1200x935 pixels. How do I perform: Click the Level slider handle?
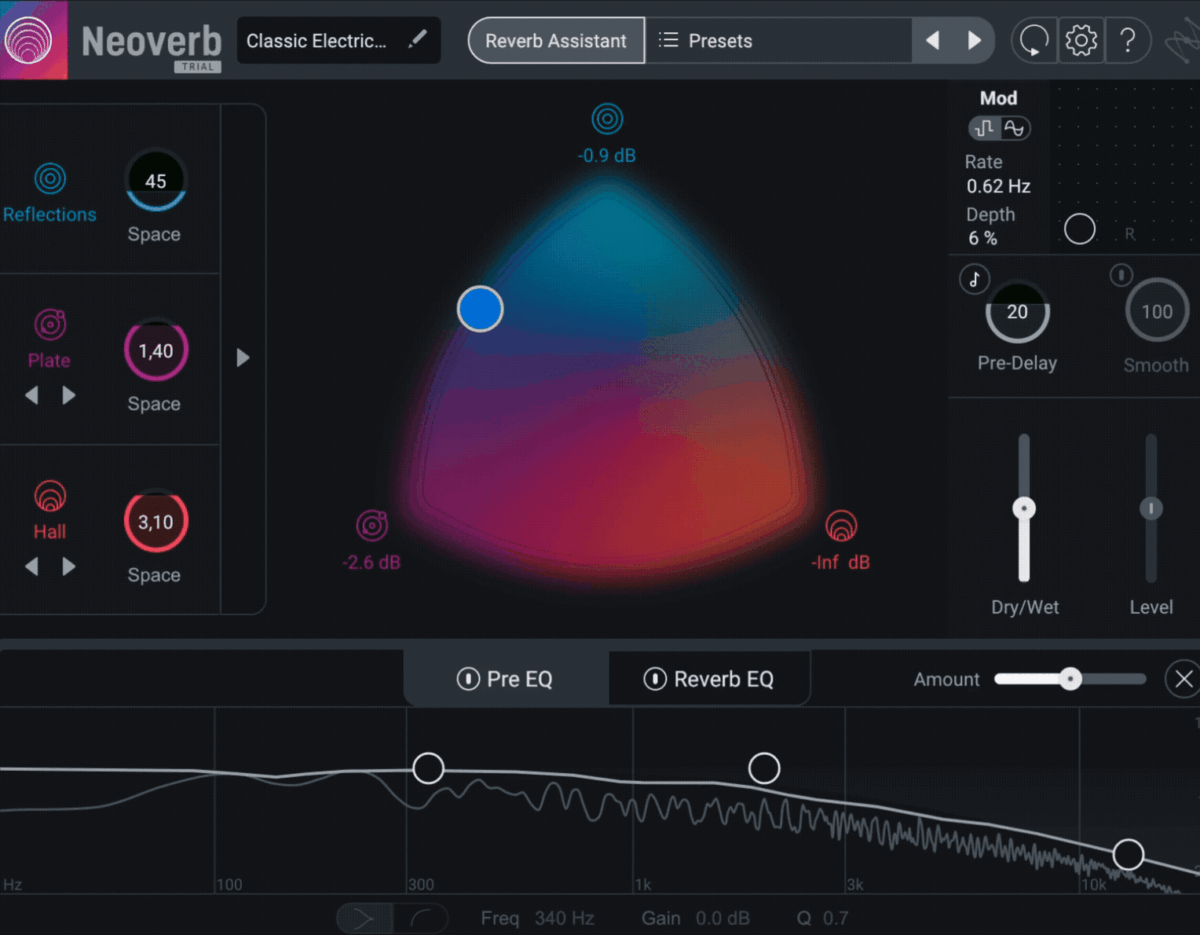pyautogui.click(x=1151, y=509)
